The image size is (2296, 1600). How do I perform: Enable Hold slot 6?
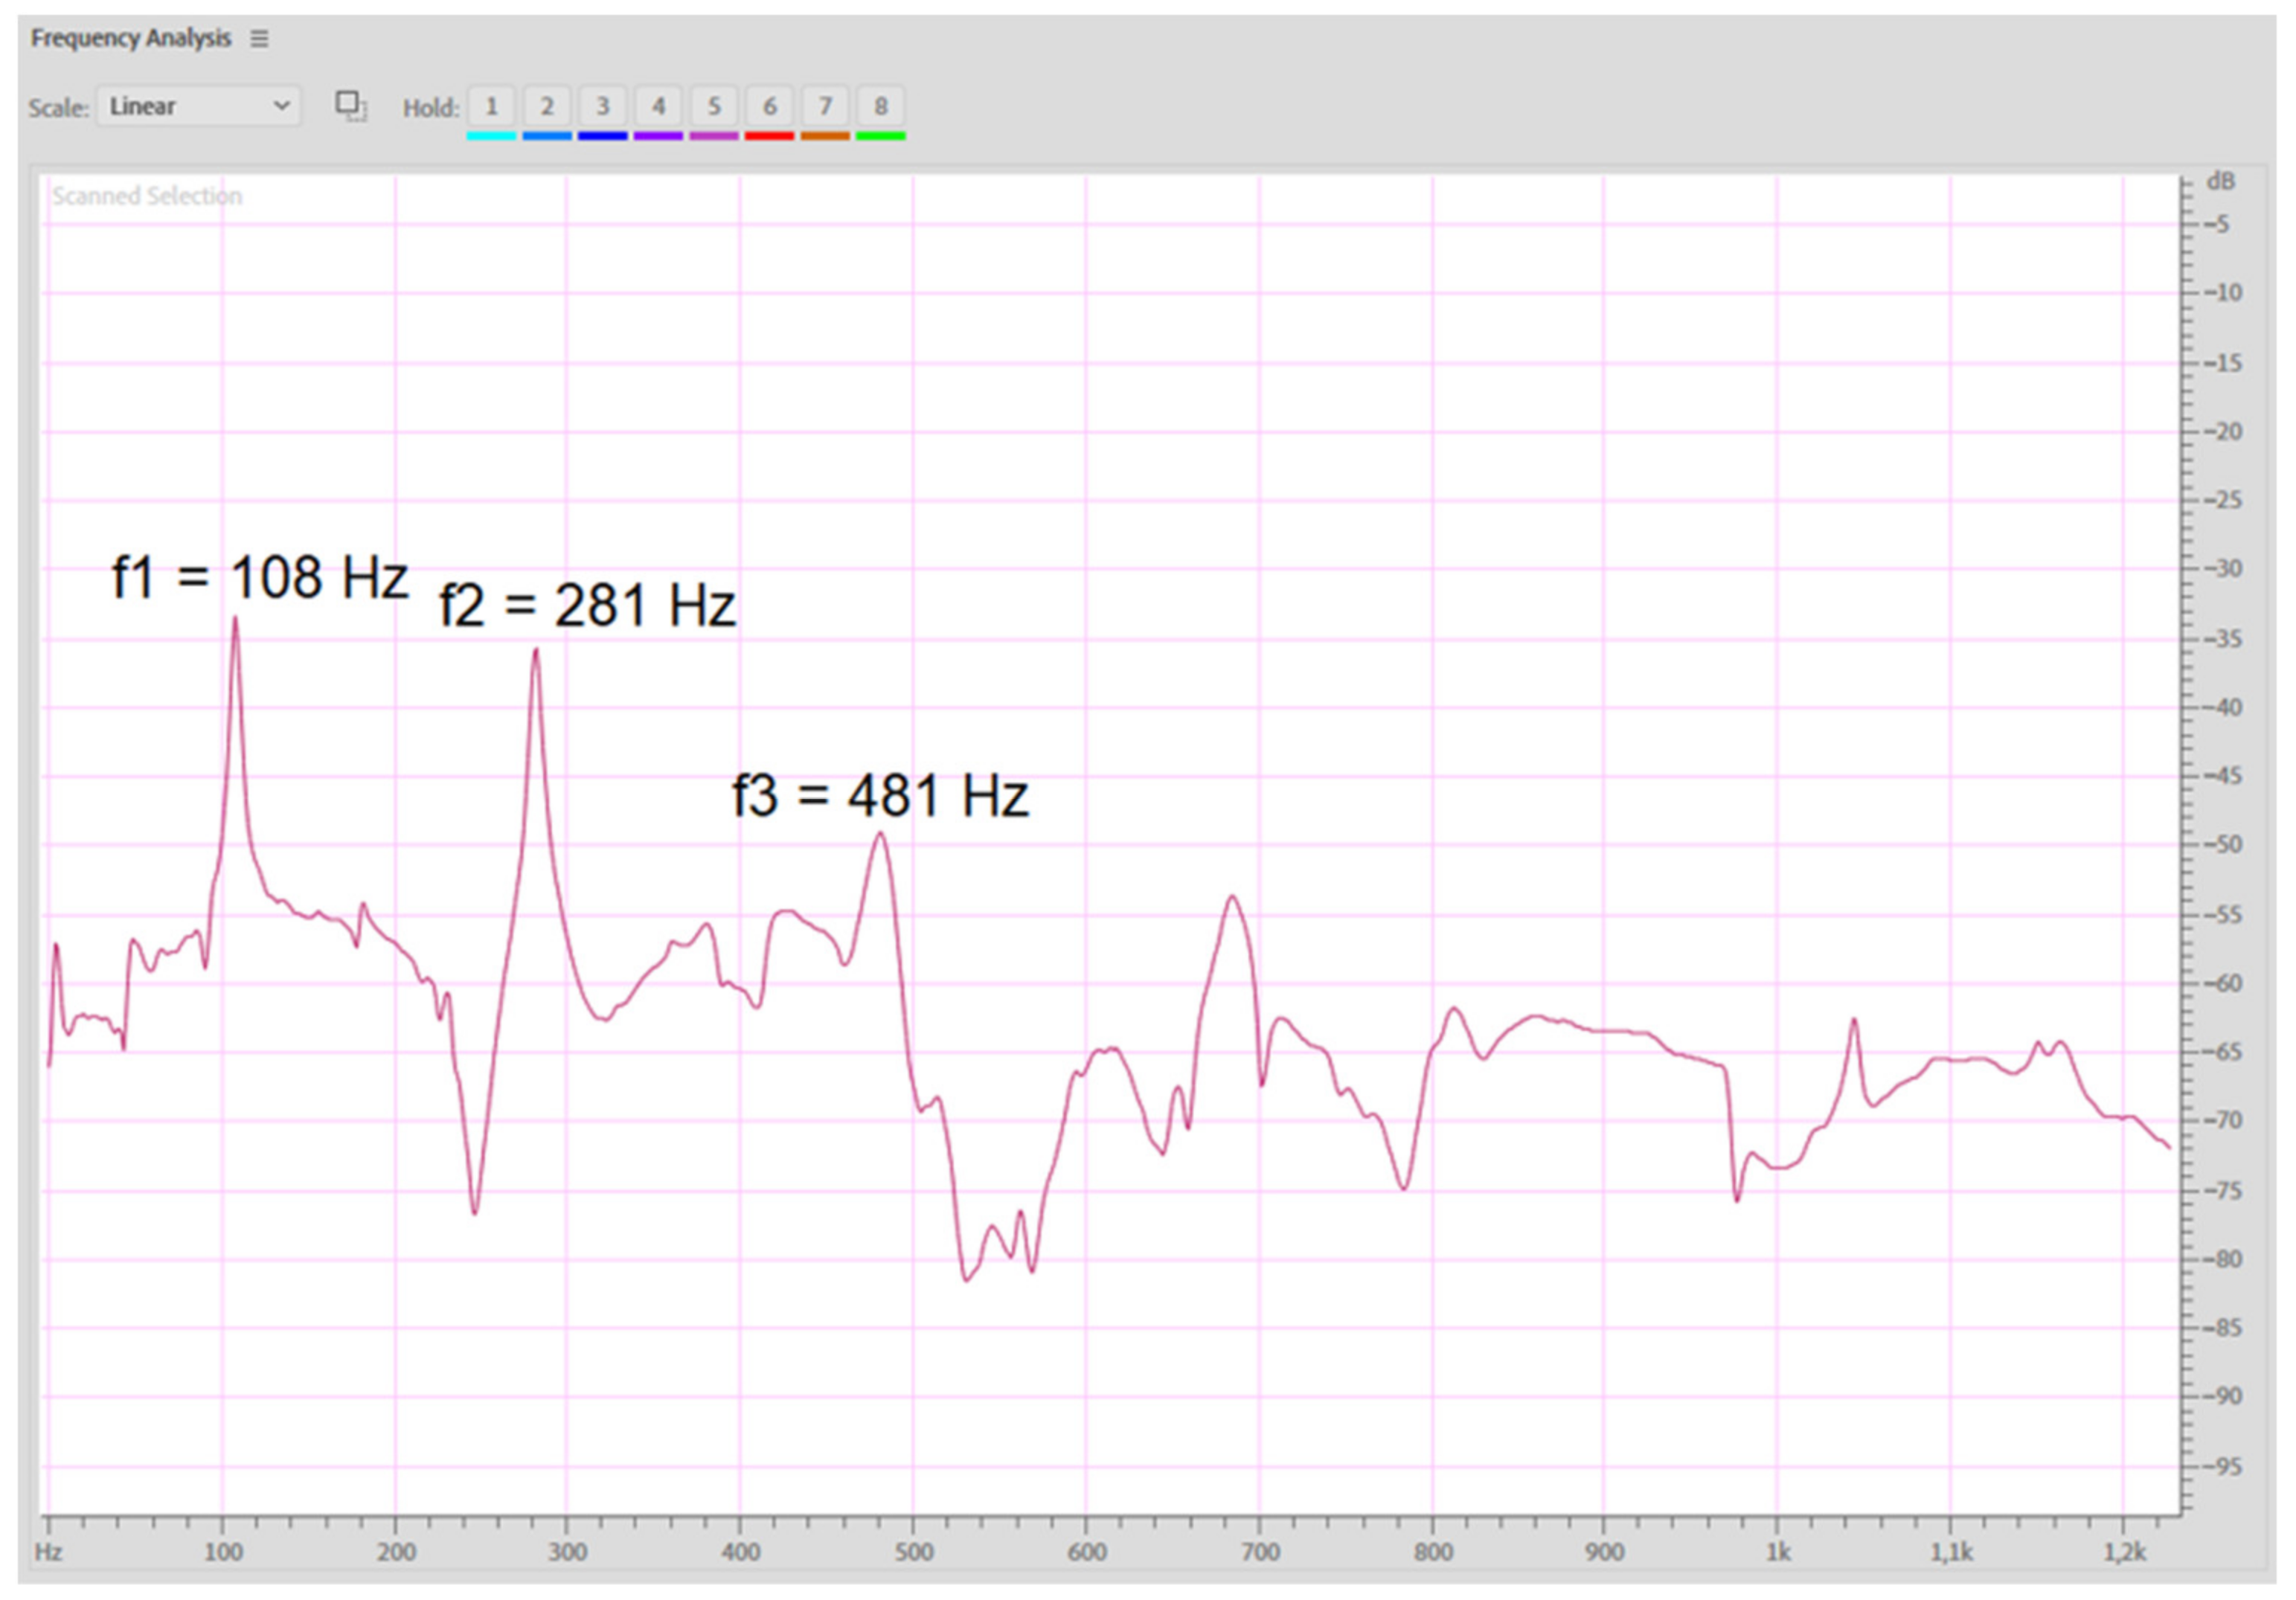[x=769, y=106]
